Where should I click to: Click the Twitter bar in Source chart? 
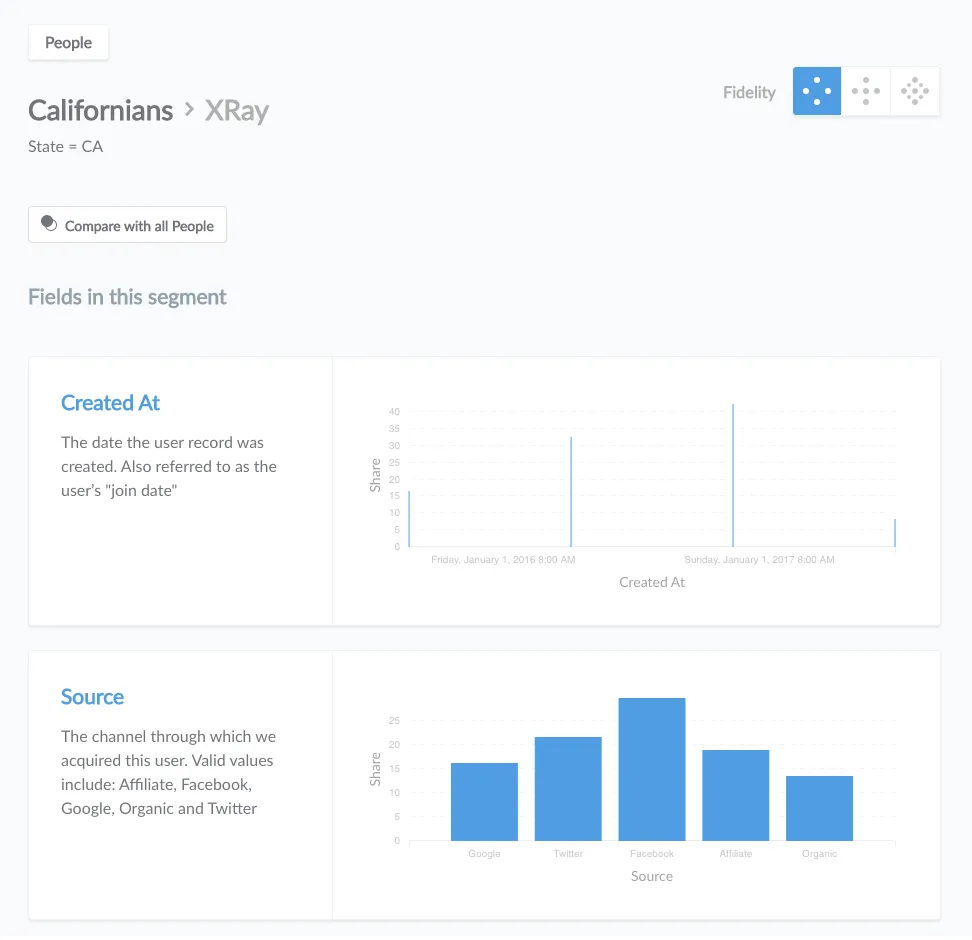pos(568,789)
